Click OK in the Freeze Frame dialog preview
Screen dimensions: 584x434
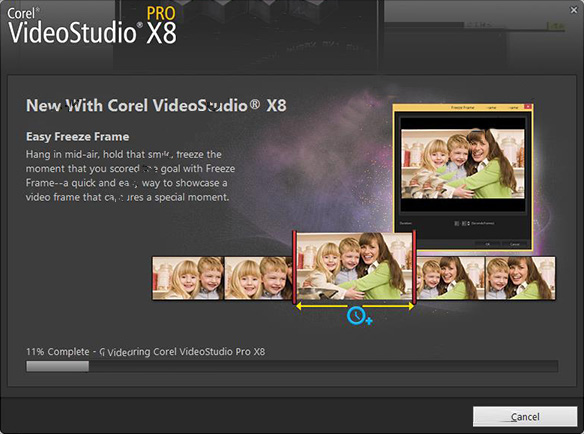488,244
